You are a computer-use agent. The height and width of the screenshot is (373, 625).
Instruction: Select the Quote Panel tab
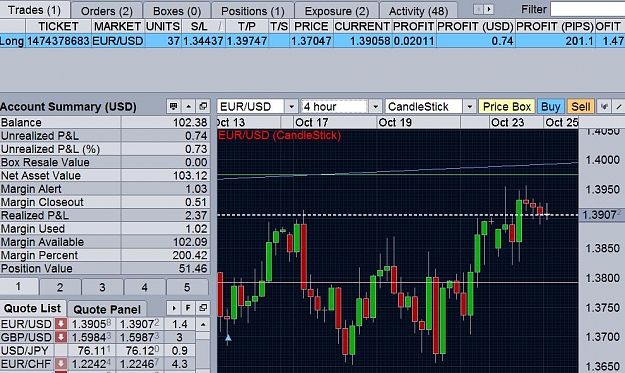pyautogui.click(x=107, y=309)
